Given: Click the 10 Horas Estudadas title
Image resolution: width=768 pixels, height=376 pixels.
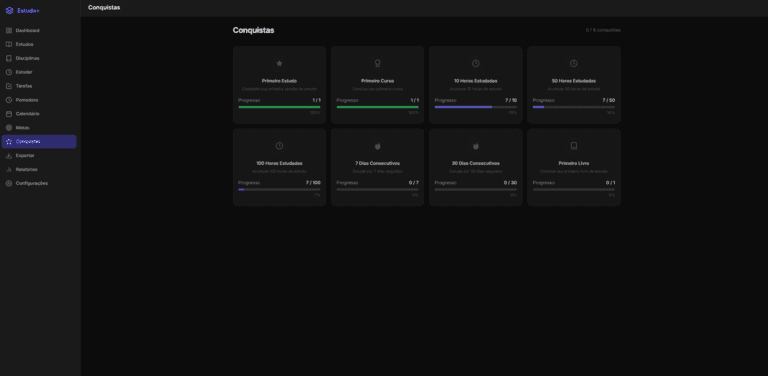Looking at the screenshot, I should pyautogui.click(x=476, y=81).
